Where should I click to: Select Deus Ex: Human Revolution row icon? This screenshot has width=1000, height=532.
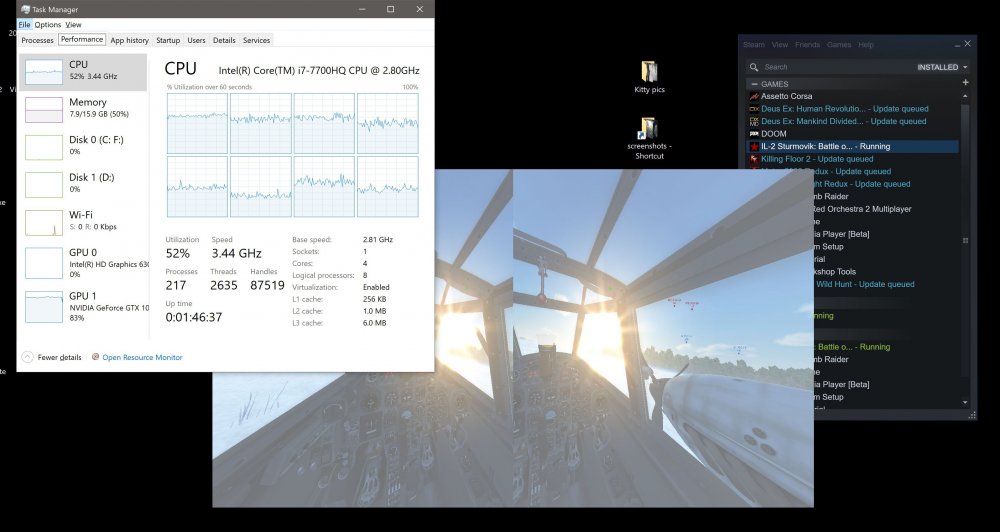tap(754, 109)
